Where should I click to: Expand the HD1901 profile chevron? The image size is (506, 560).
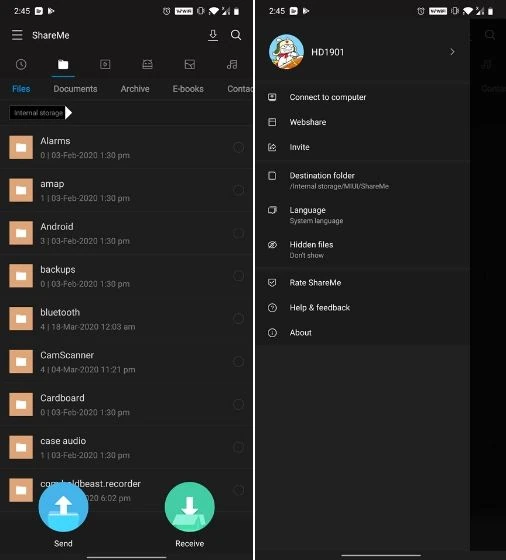pyautogui.click(x=452, y=52)
